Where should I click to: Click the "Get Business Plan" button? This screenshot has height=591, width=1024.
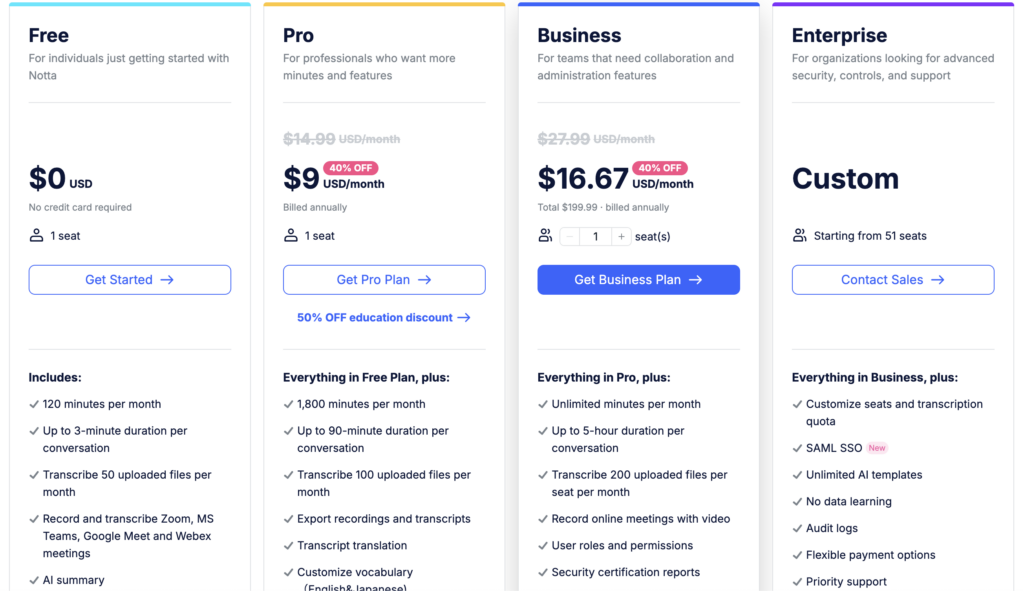[638, 280]
